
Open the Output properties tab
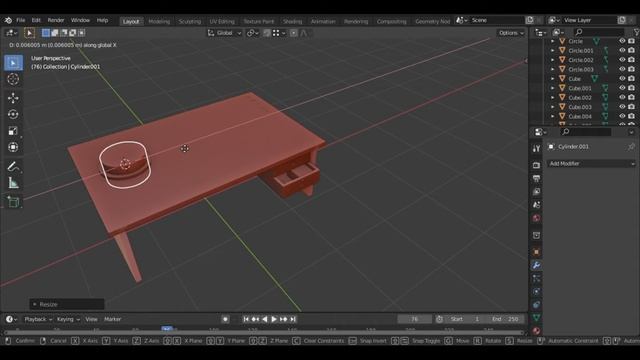(536, 178)
